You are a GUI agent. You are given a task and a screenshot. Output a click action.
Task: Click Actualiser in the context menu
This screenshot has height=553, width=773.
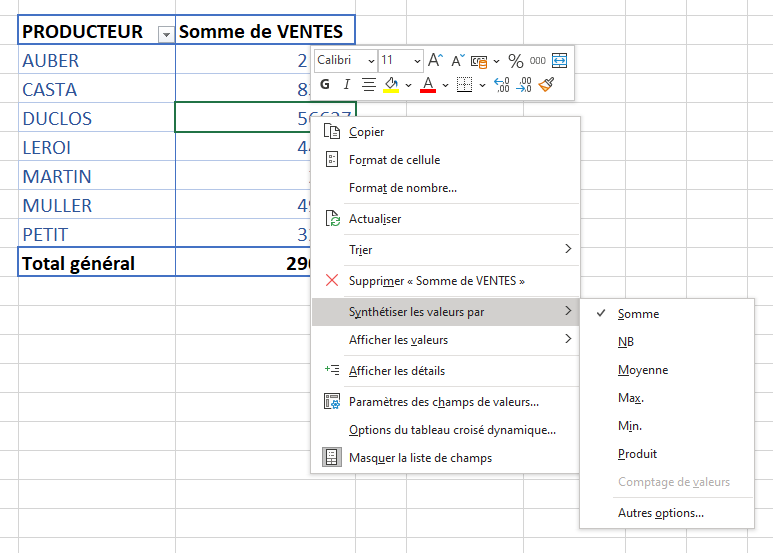click(x=375, y=219)
